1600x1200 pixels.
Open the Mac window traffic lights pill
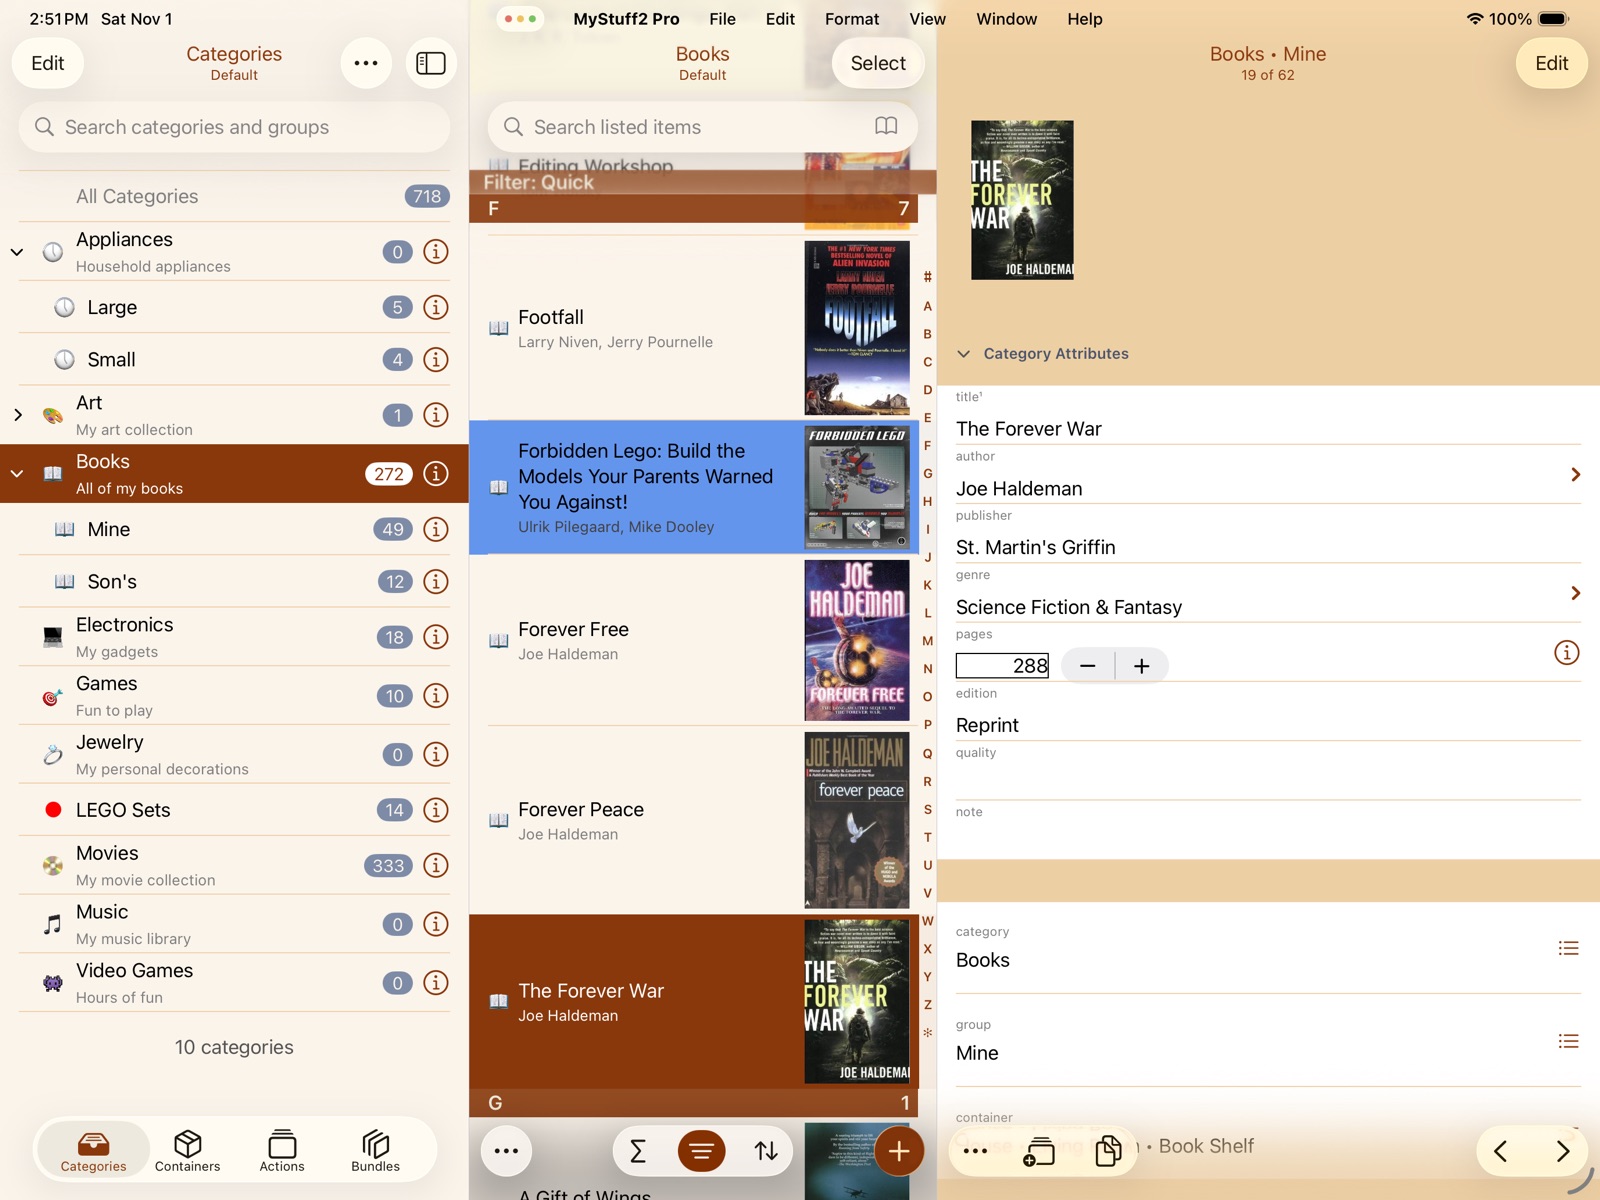coord(520,19)
